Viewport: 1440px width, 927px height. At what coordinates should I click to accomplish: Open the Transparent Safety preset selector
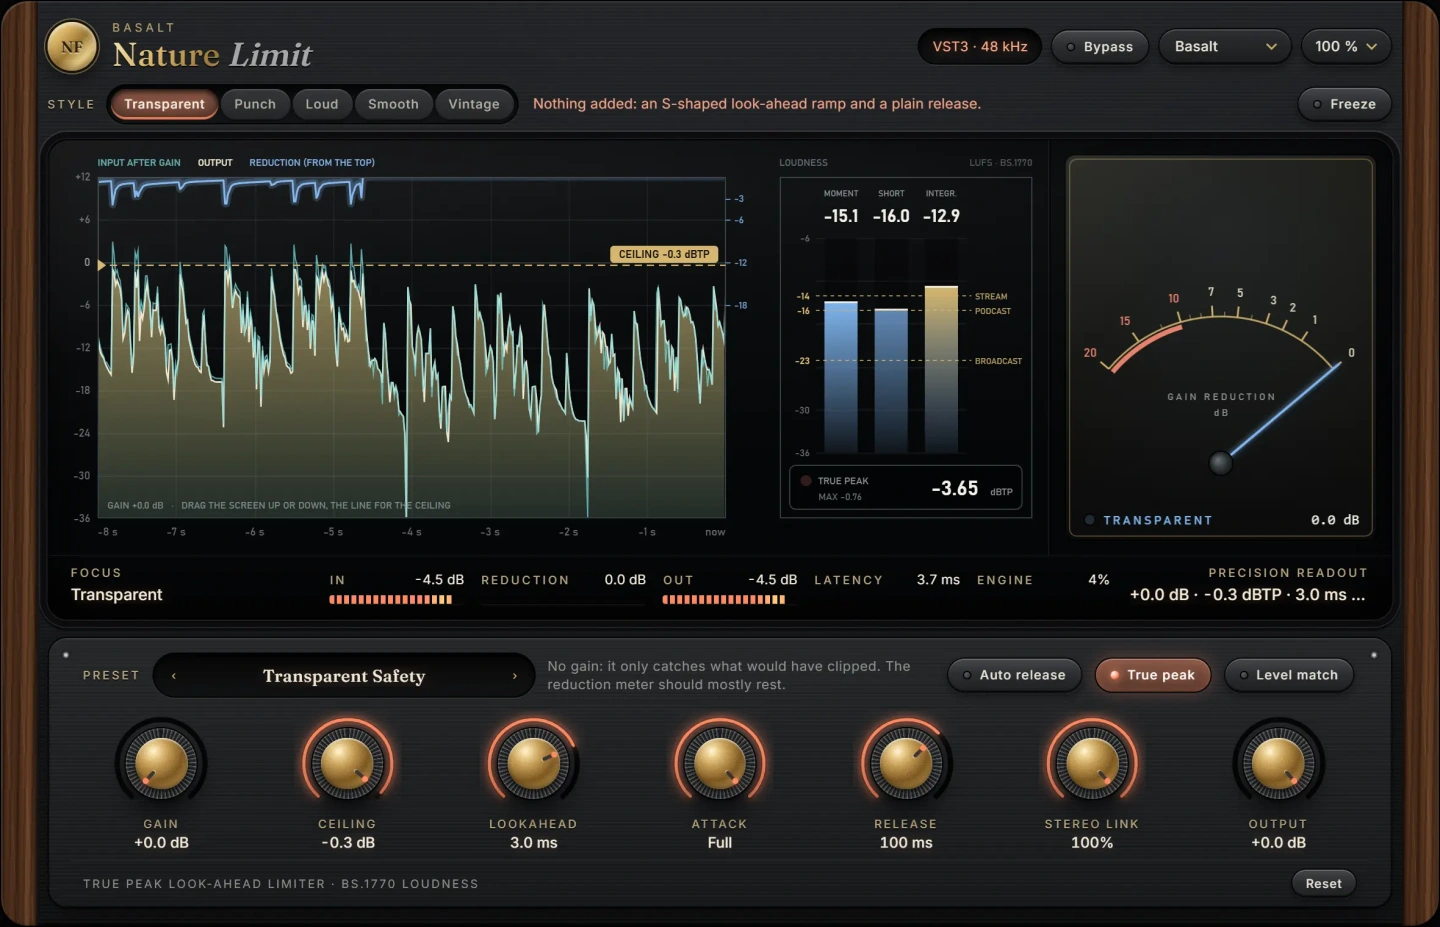pos(344,676)
